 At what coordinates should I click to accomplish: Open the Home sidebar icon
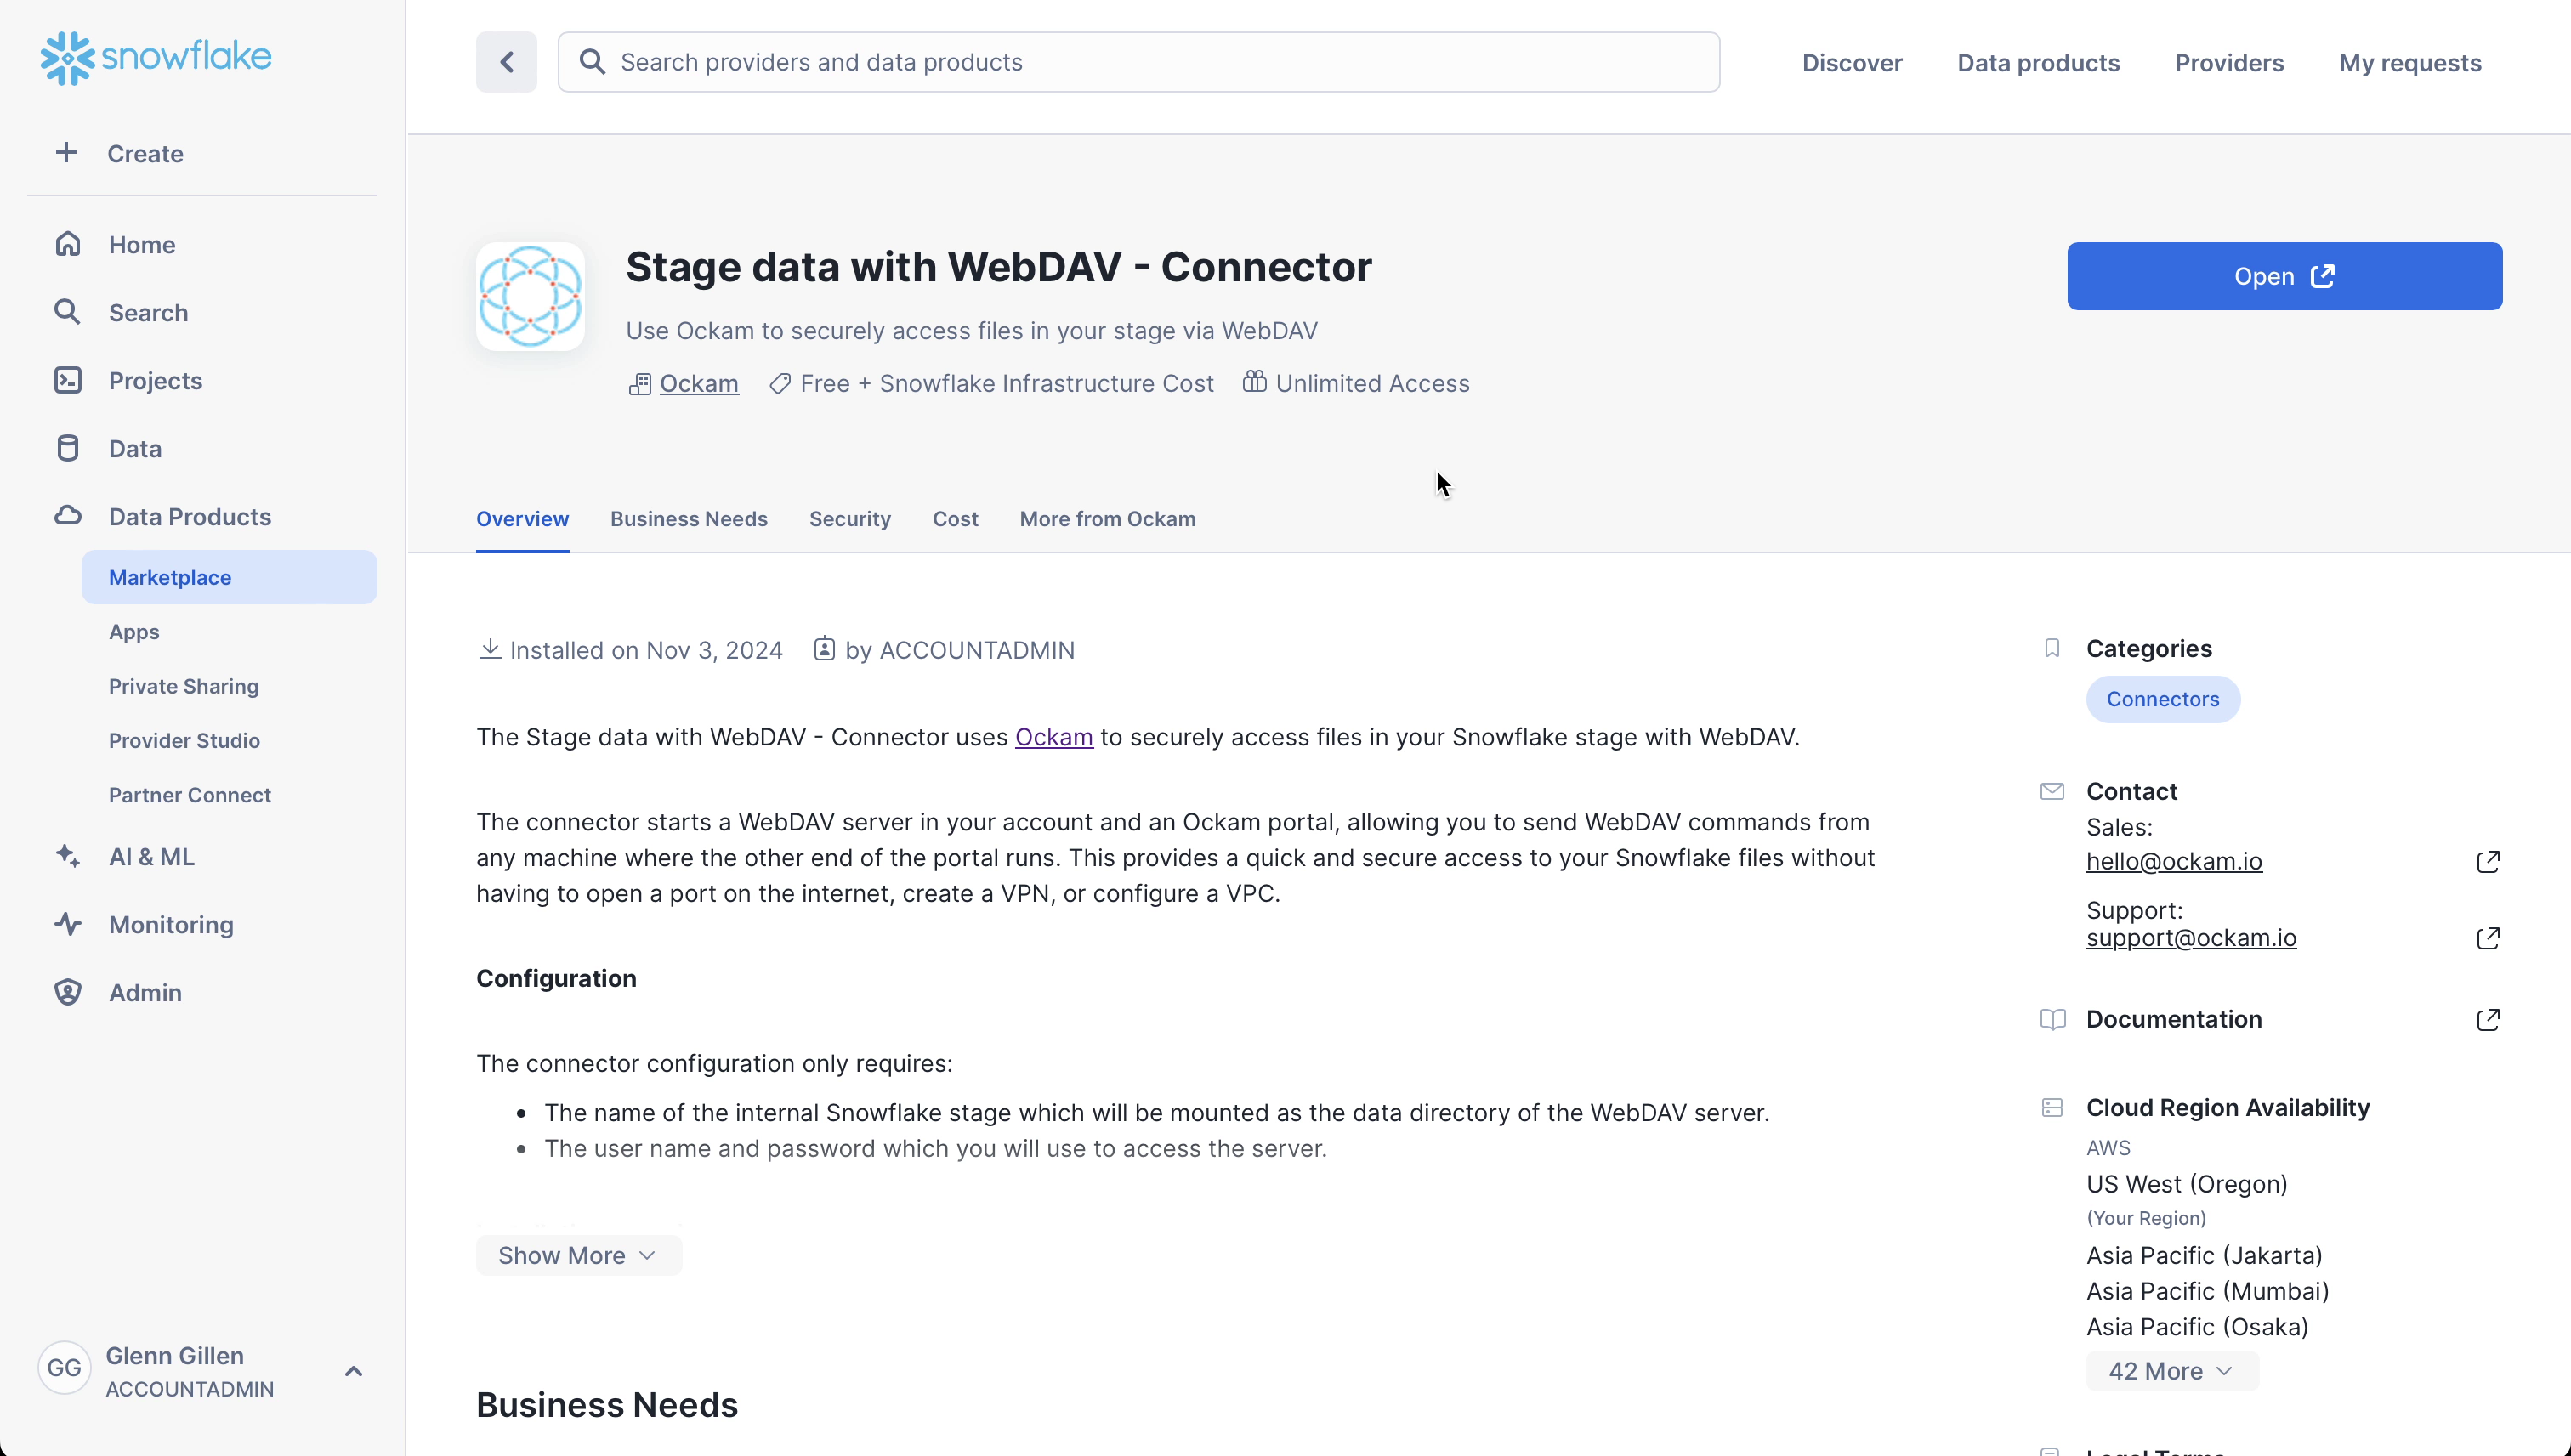68,244
